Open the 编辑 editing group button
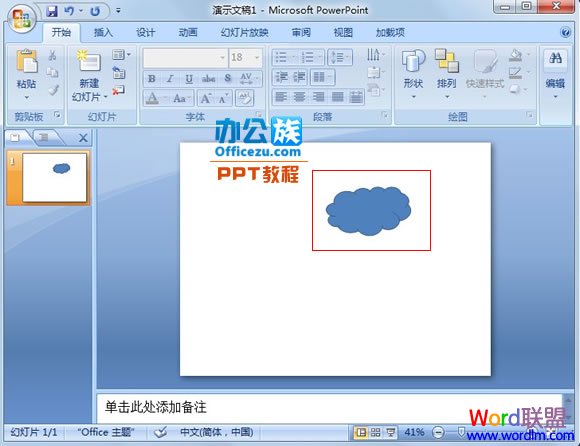This screenshot has height=446, width=580. point(555,75)
